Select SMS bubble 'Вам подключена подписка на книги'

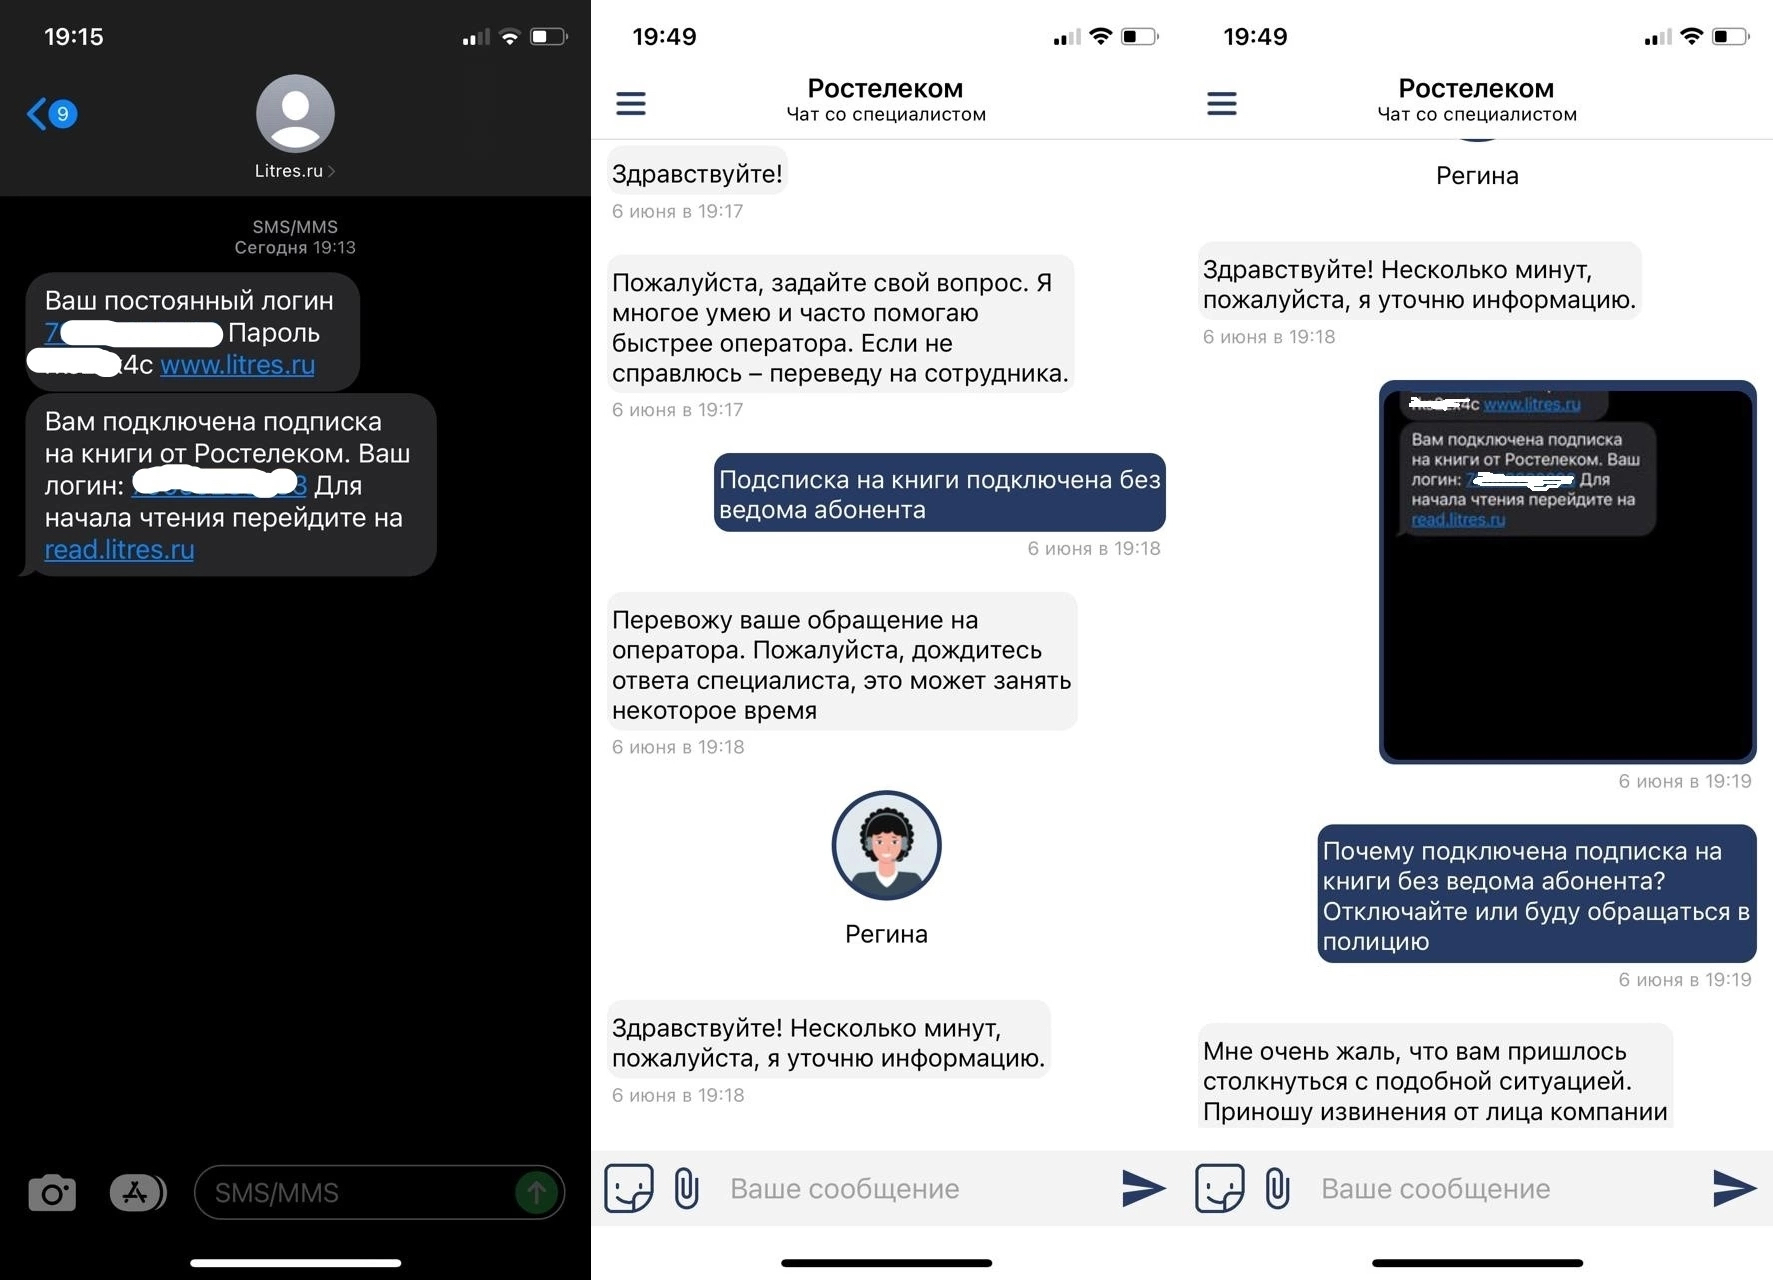(x=229, y=485)
